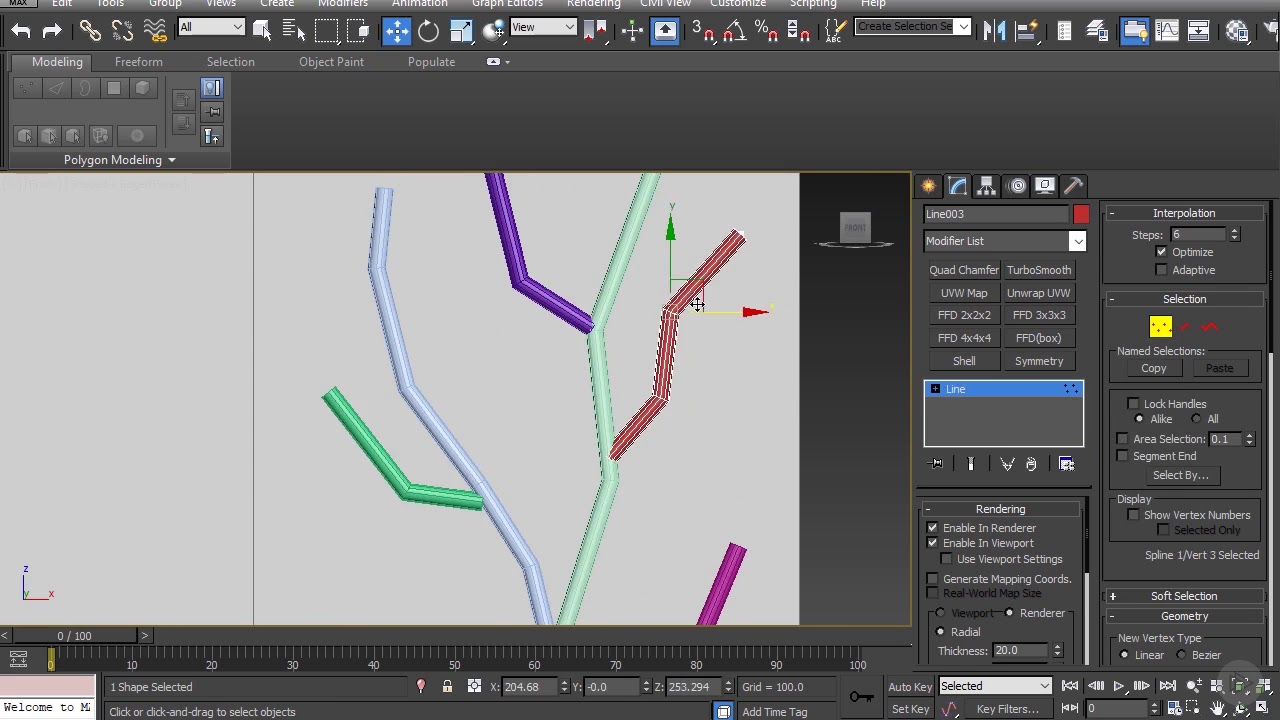Viewport: 1280px width, 720px height.
Task: Activate the Select Object tool
Action: point(262,31)
